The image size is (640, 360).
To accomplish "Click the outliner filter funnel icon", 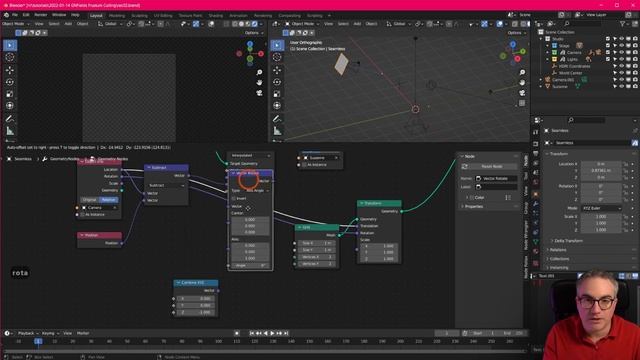I will click(622, 24).
